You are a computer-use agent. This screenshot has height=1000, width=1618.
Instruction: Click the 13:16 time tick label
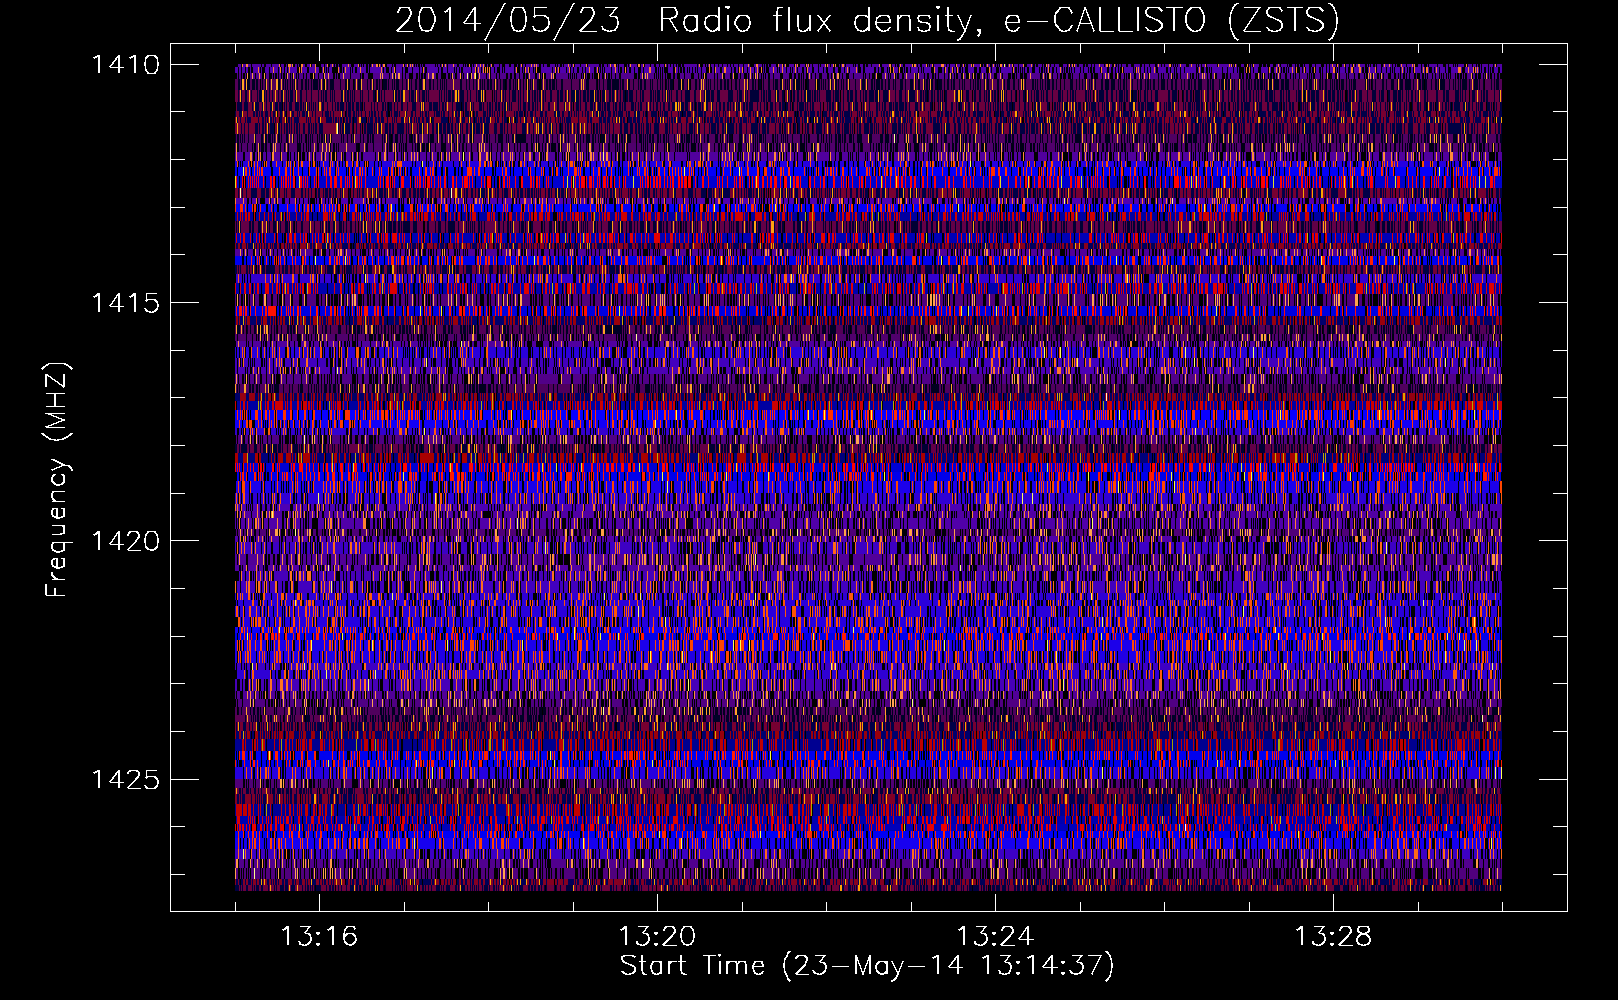(x=319, y=936)
